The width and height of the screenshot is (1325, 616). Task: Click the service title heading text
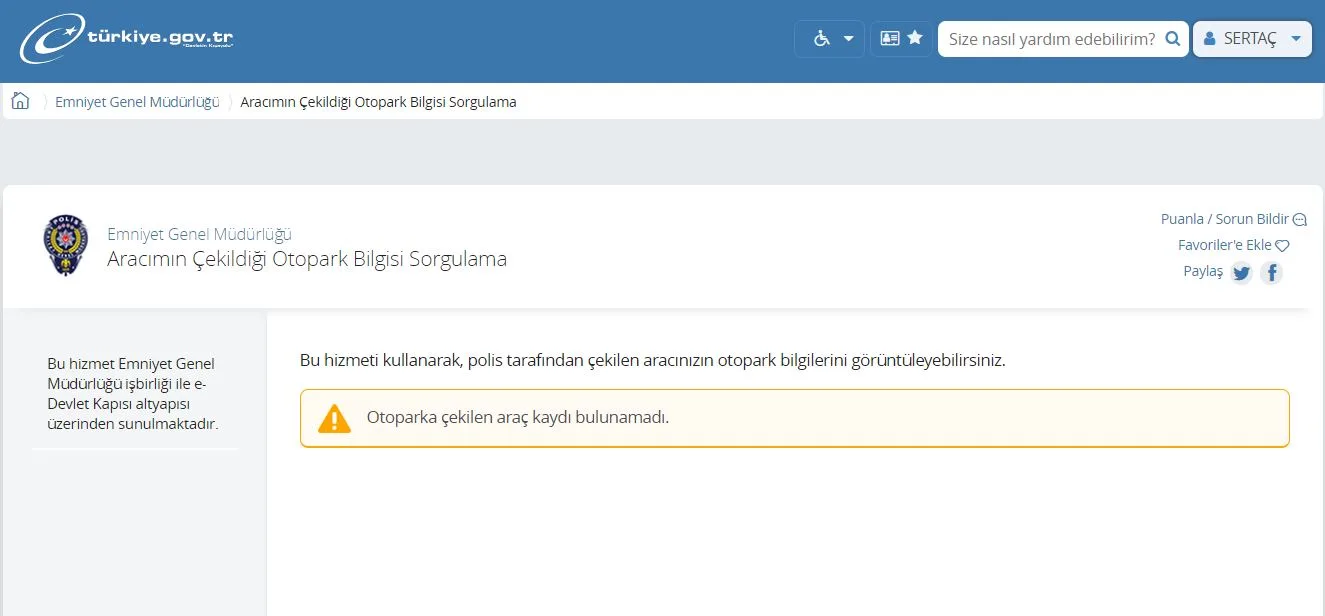click(307, 259)
